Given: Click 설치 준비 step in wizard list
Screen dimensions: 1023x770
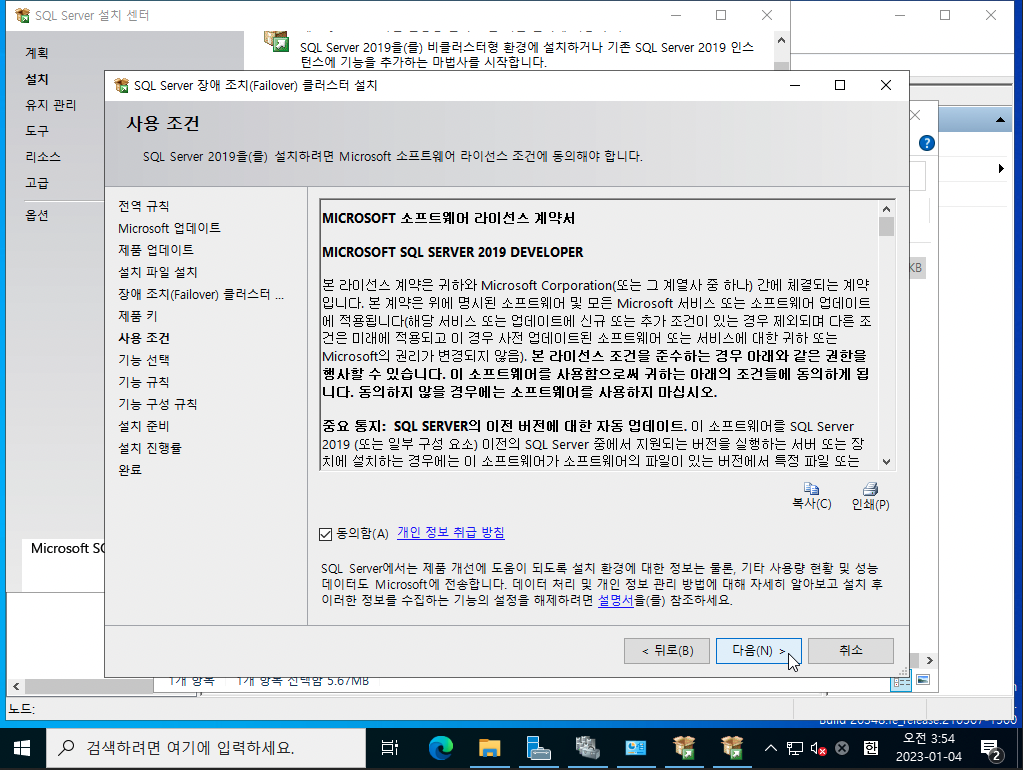Looking at the screenshot, I should pyautogui.click(x=144, y=426).
